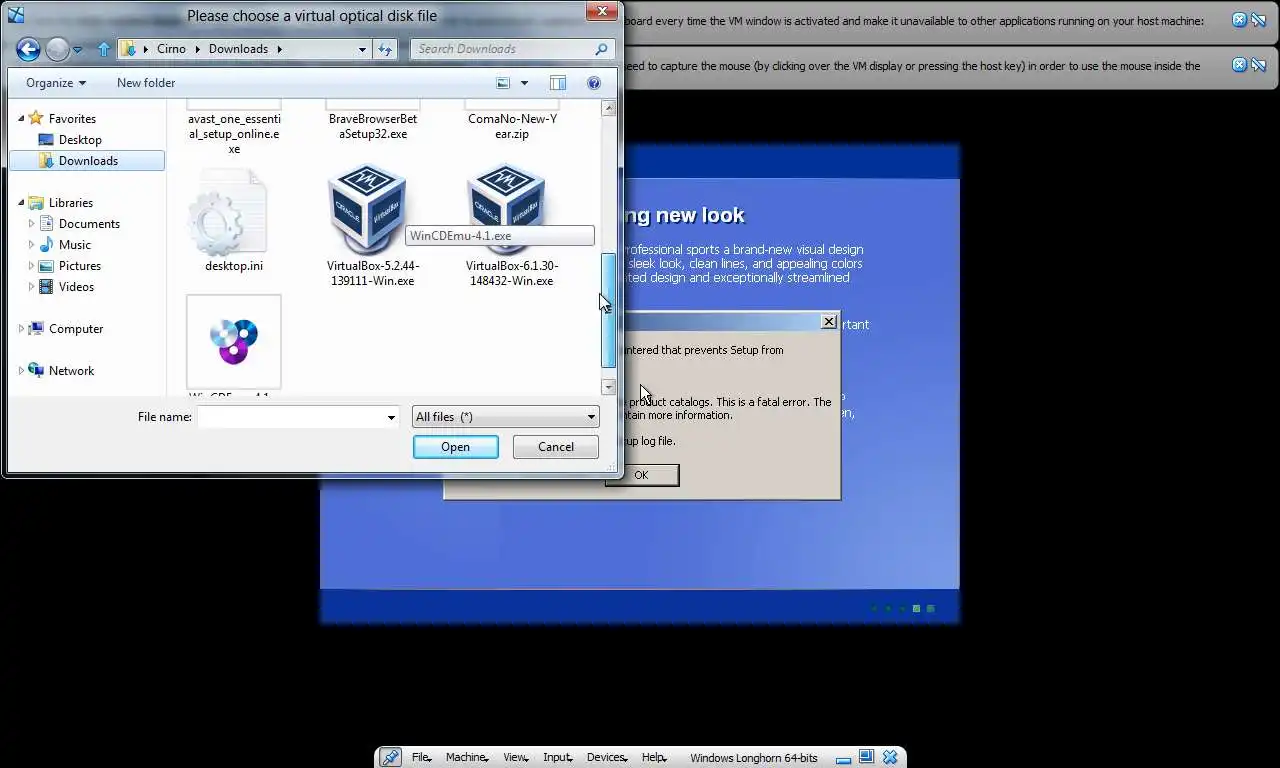Select BraveBrowserBetaSetup32.exe file

(x=373, y=126)
